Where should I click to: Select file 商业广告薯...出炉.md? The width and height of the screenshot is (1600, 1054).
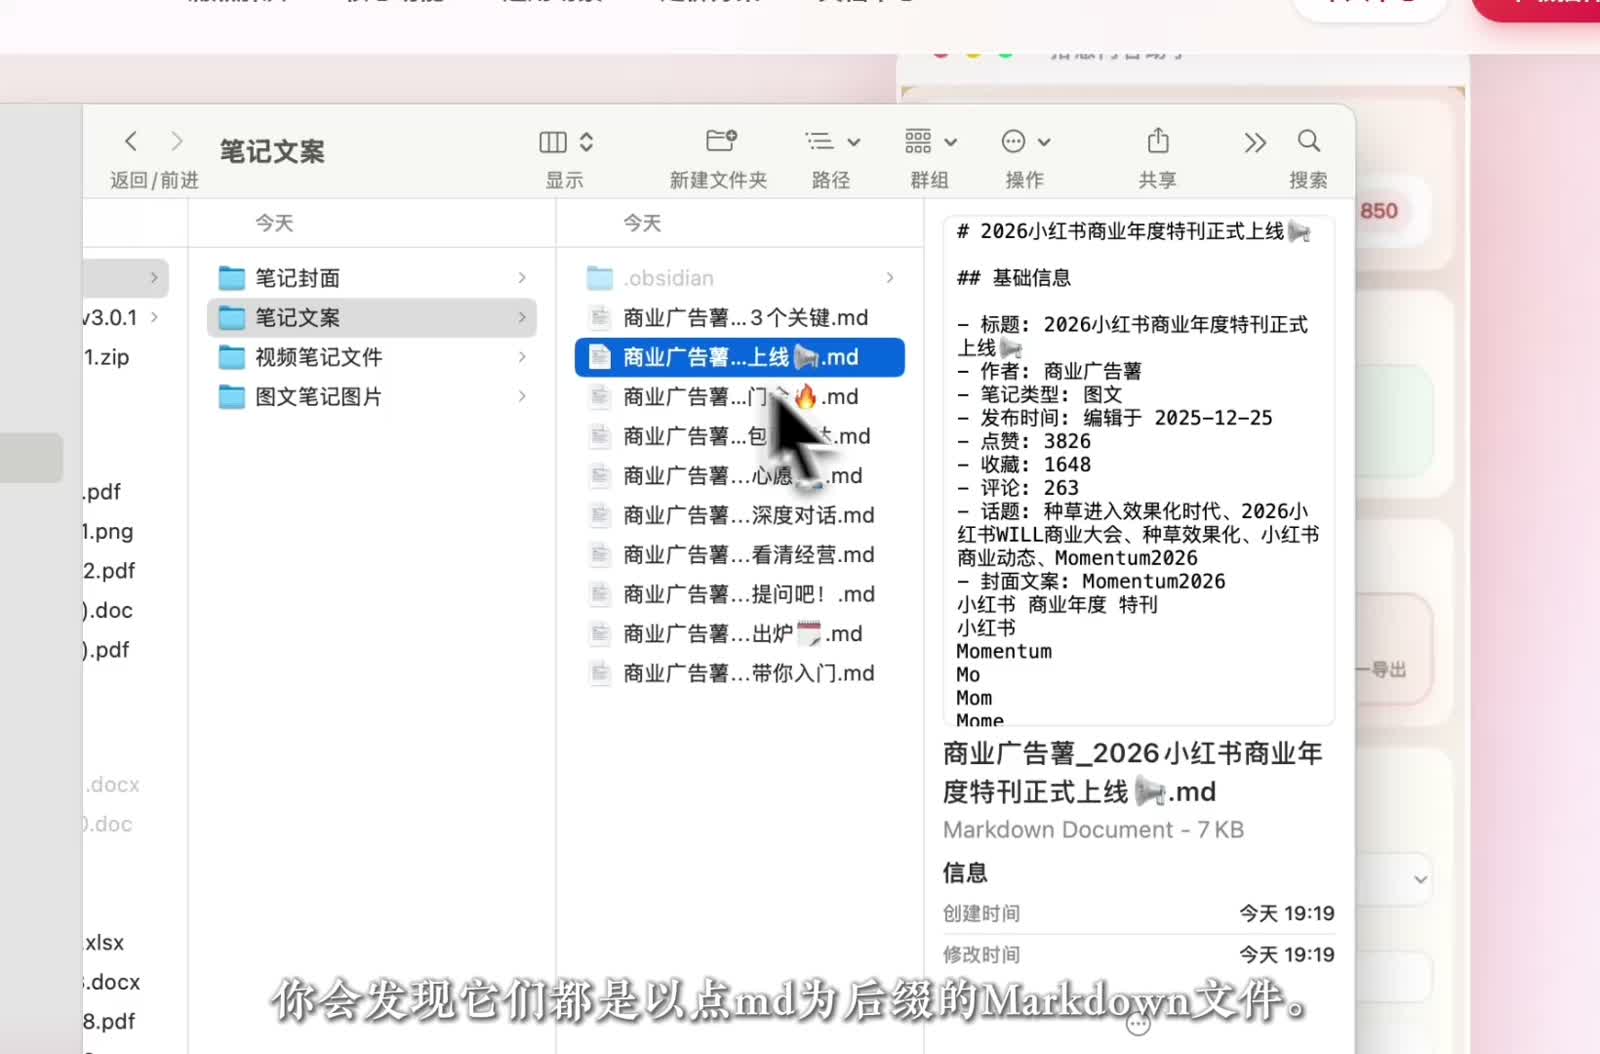pyautogui.click(x=740, y=634)
